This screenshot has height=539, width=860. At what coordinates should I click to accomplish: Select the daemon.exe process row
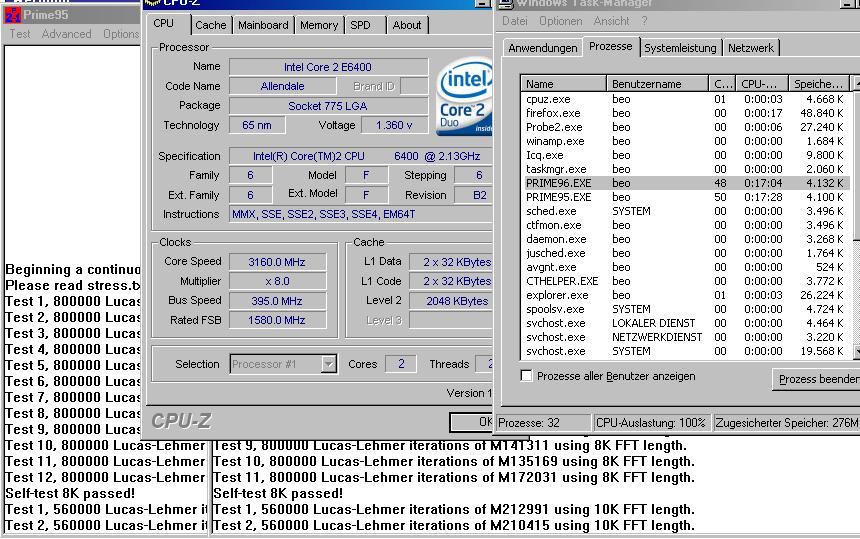685,239
